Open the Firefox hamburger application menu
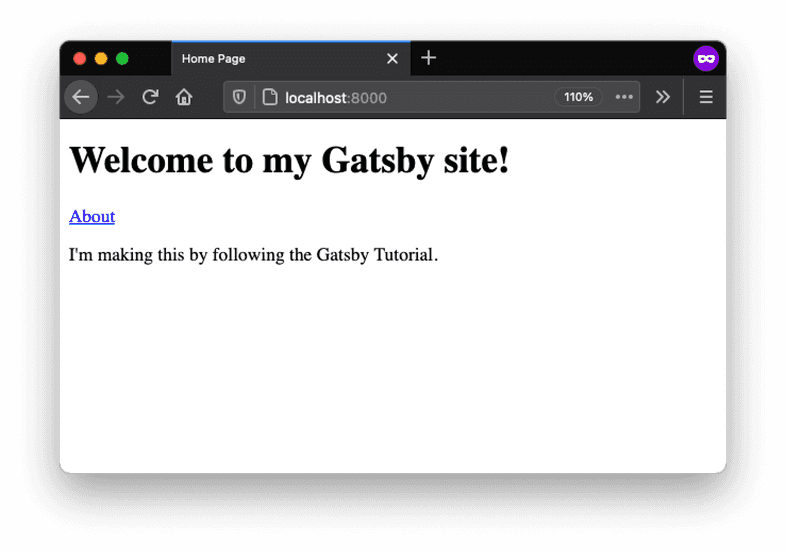786x552 pixels. point(706,97)
